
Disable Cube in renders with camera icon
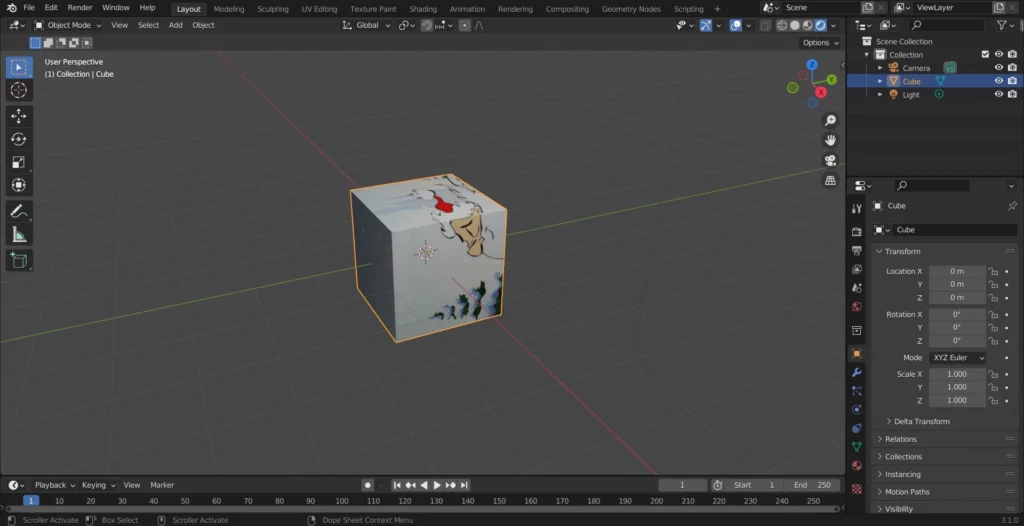[x=1012, y=81]
